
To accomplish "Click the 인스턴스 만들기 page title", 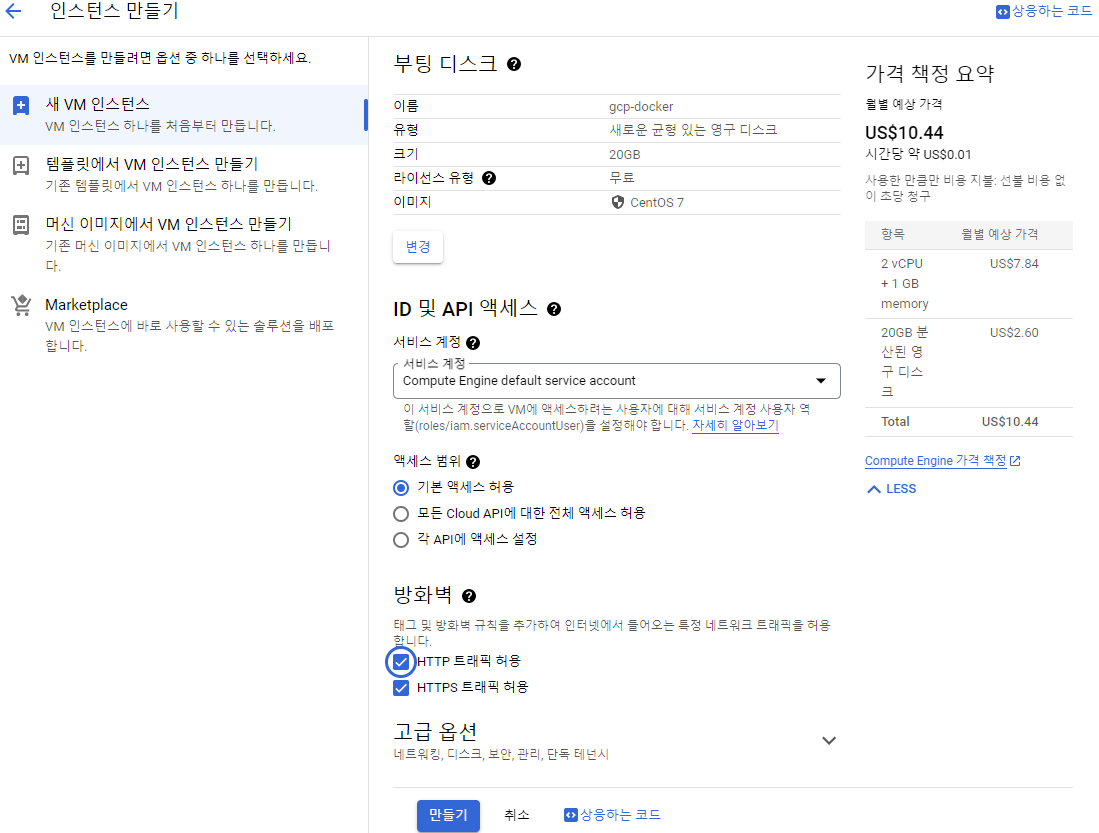I will 114,11.
